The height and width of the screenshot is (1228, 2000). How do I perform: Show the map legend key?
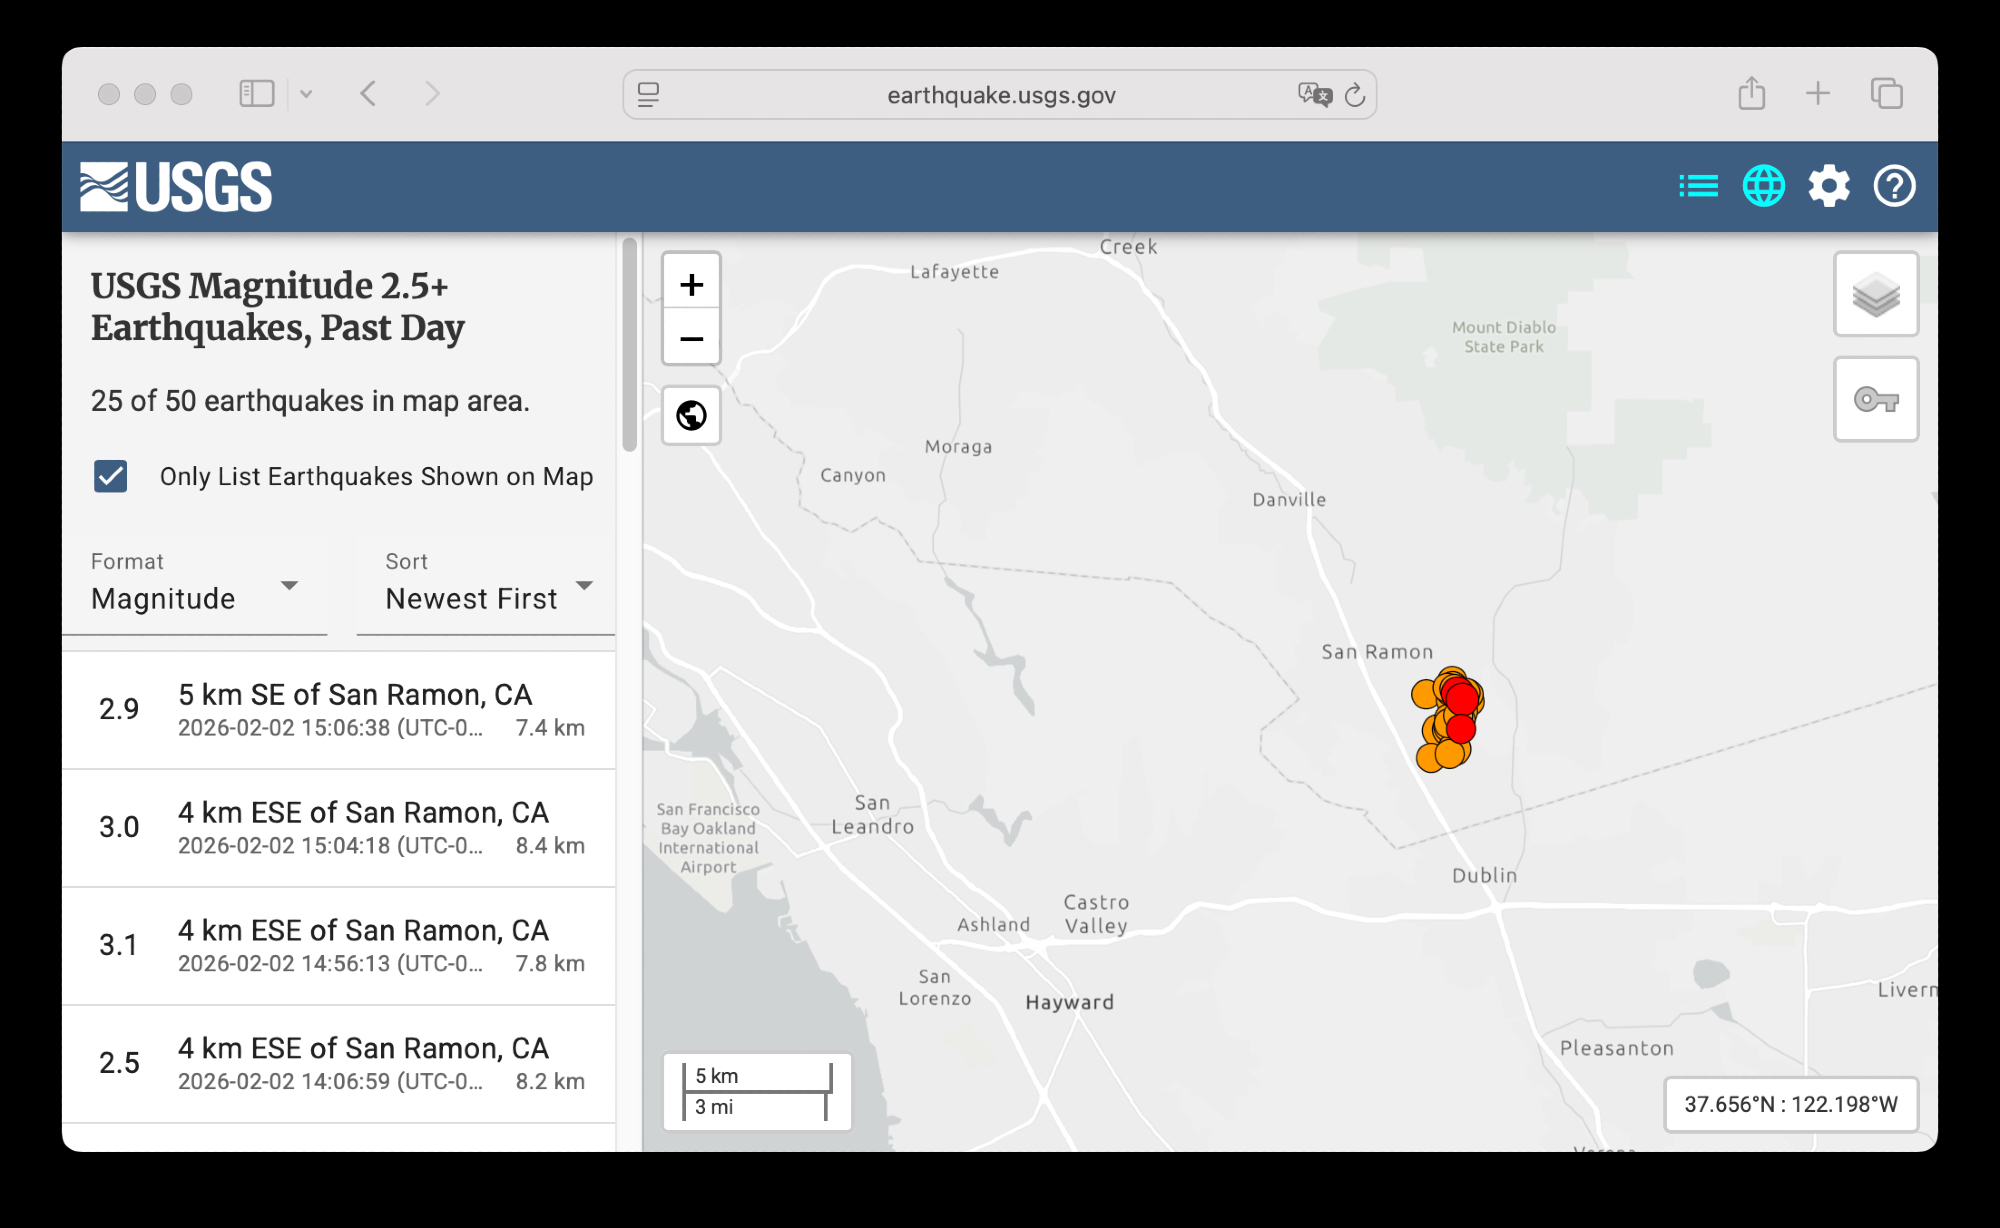[1875, 400]
